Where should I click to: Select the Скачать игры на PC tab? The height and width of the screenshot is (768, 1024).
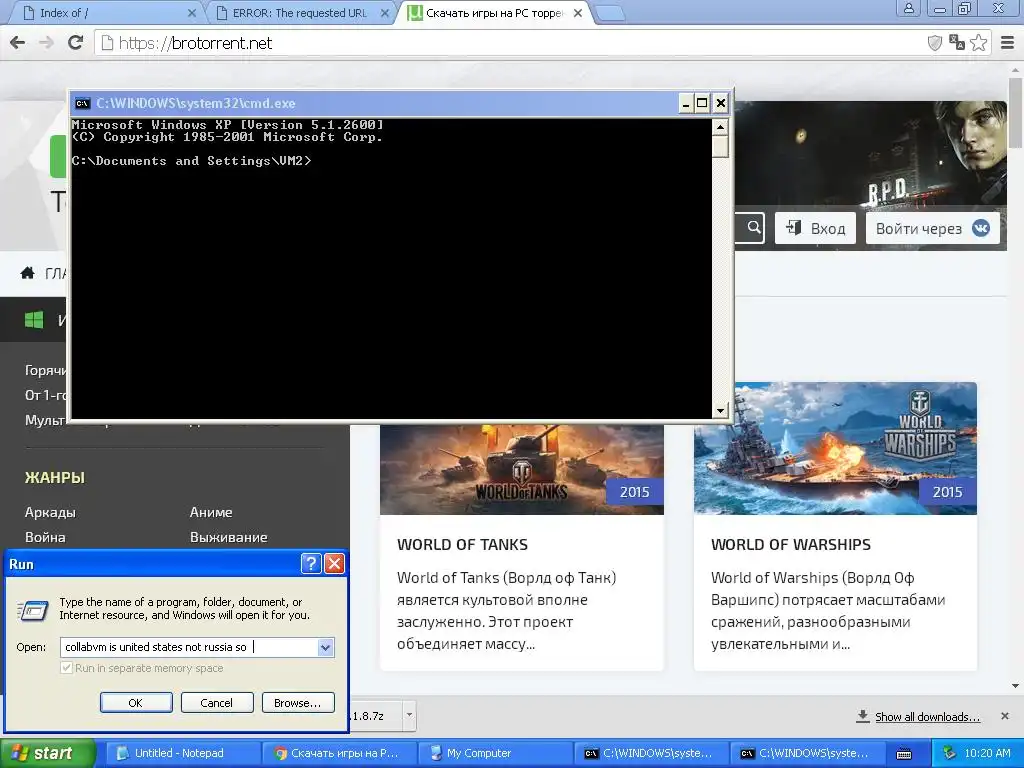tap(493, 13)
